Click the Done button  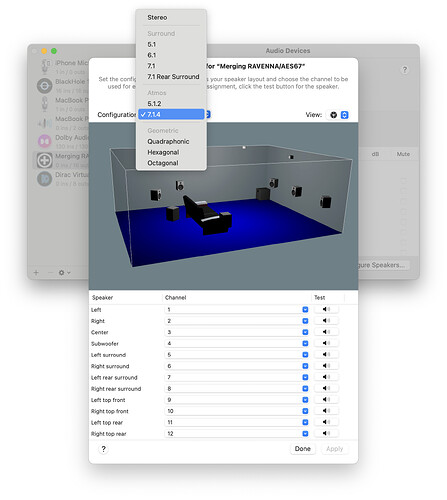pos(303,449)
